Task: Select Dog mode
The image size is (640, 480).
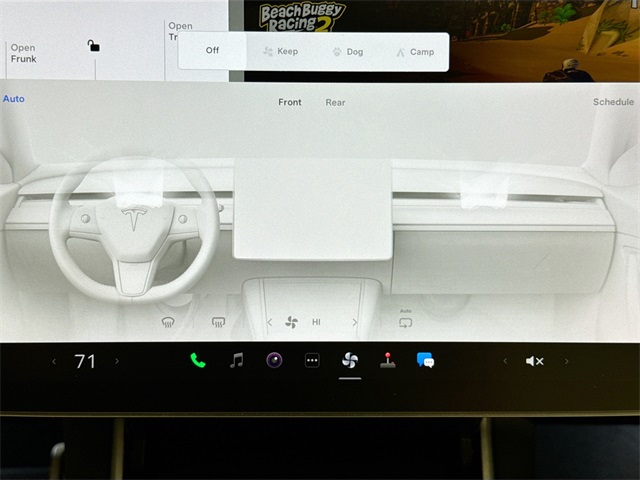Action: pyautogui.click(x=348, y=52)
